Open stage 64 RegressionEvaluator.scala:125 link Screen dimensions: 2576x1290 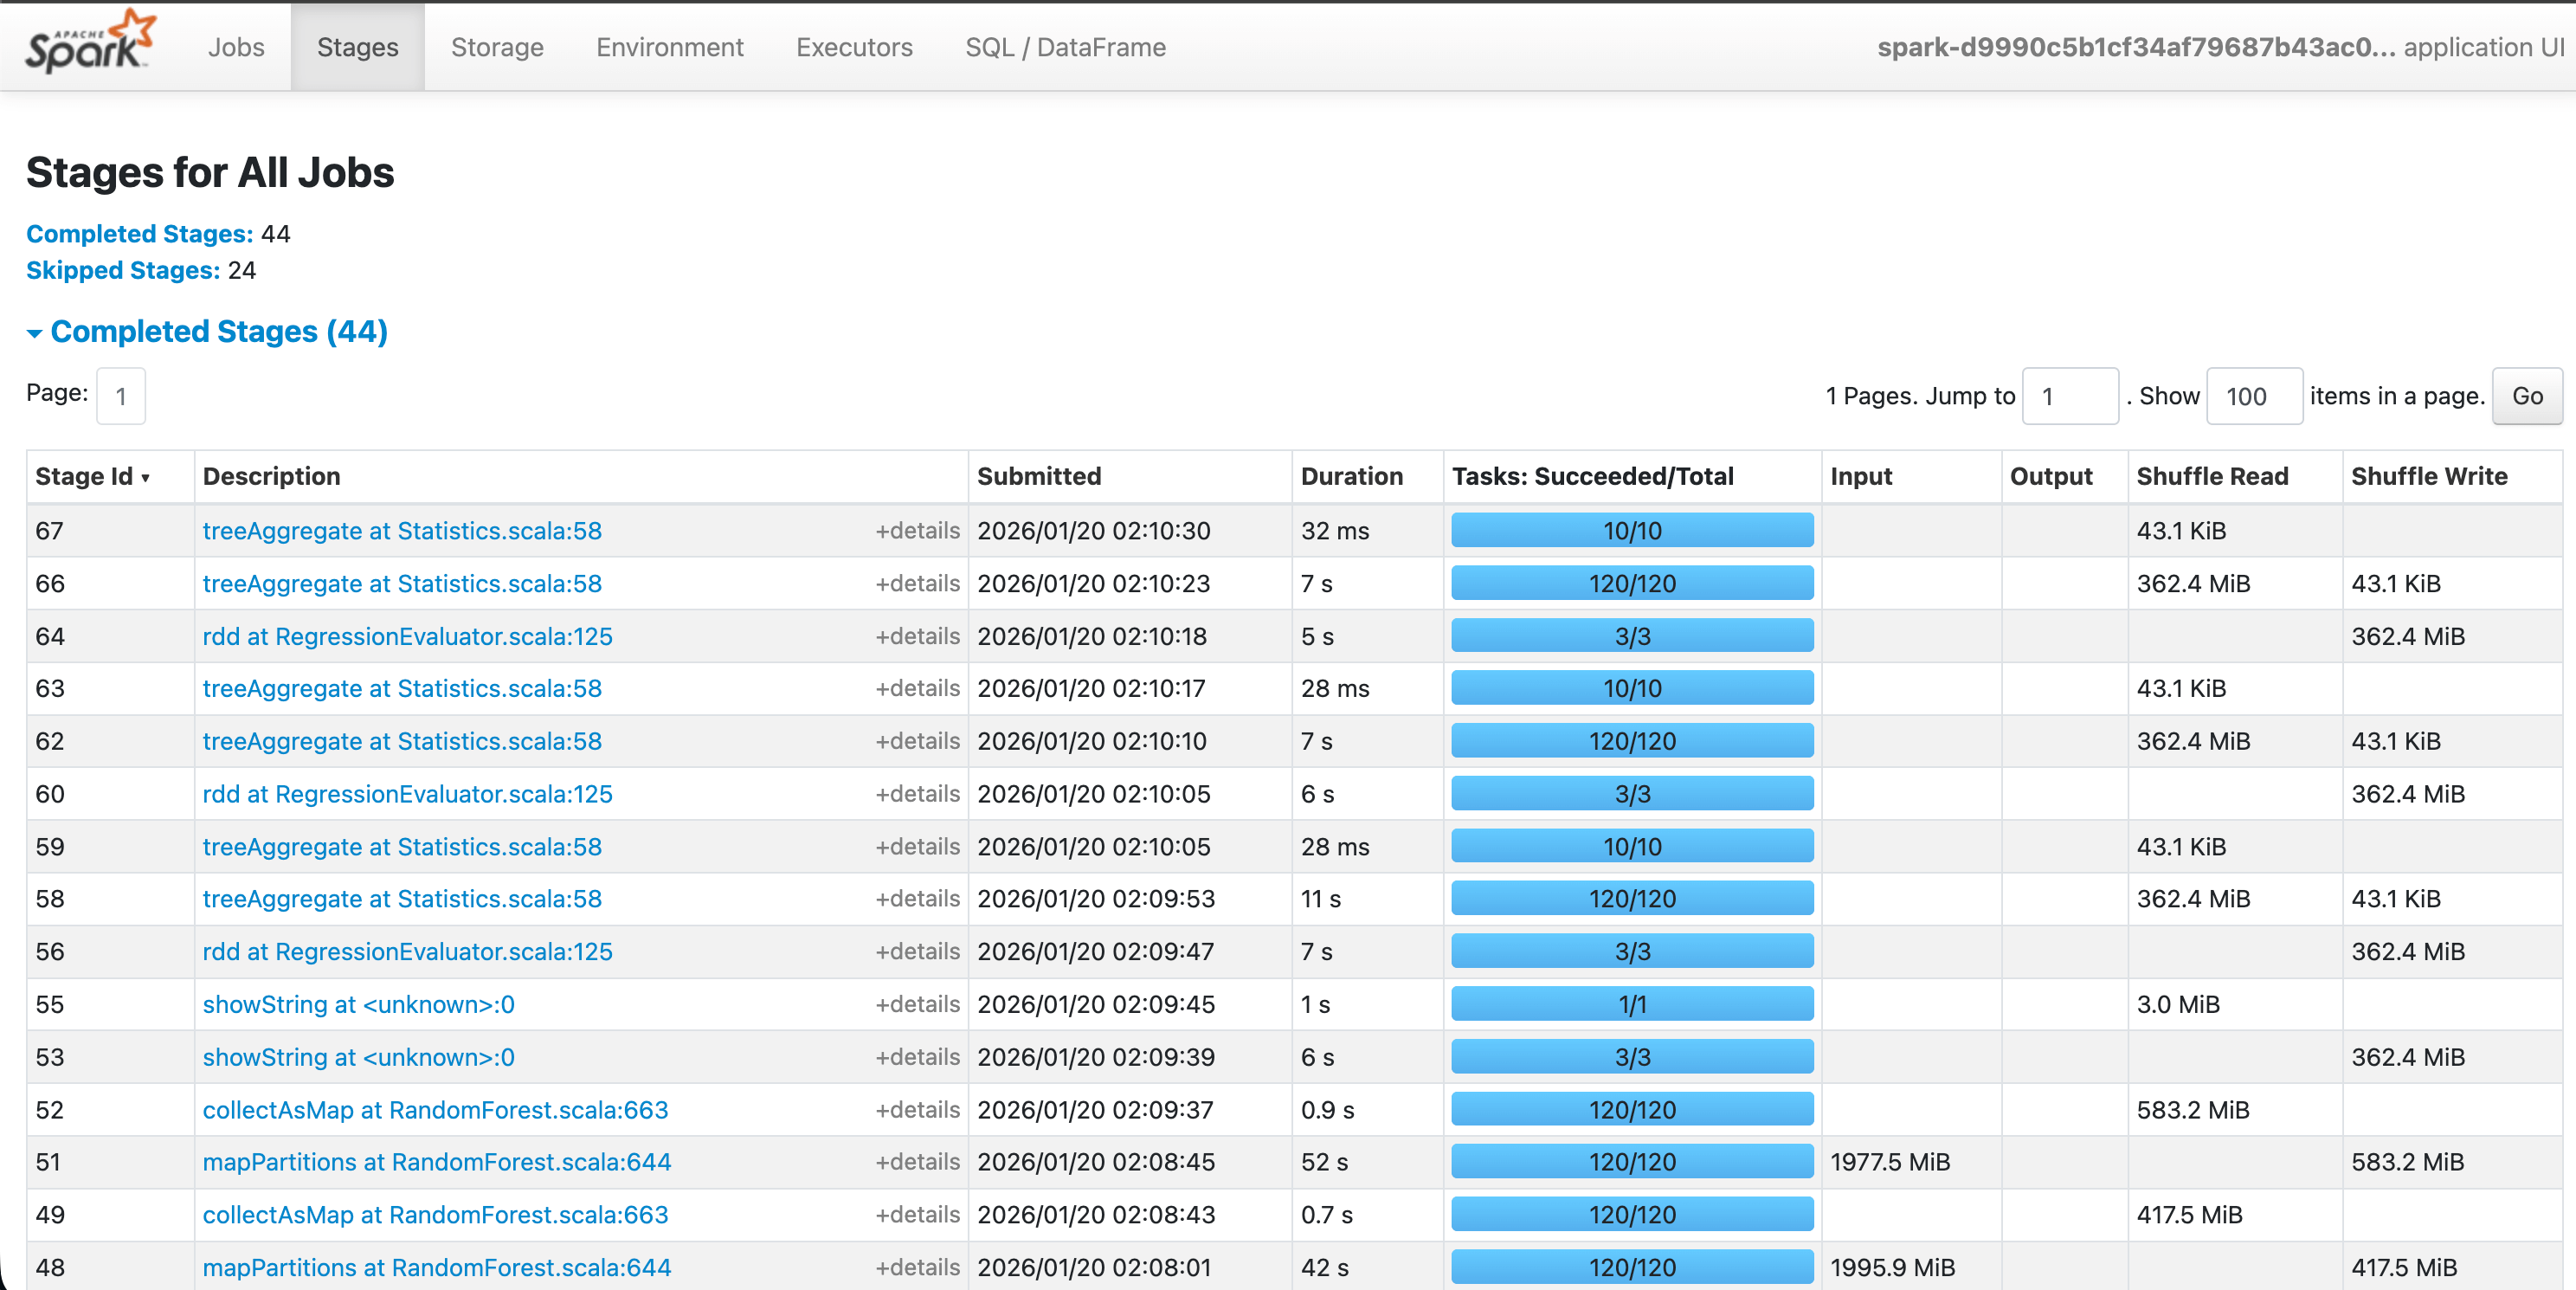[407, 637]
